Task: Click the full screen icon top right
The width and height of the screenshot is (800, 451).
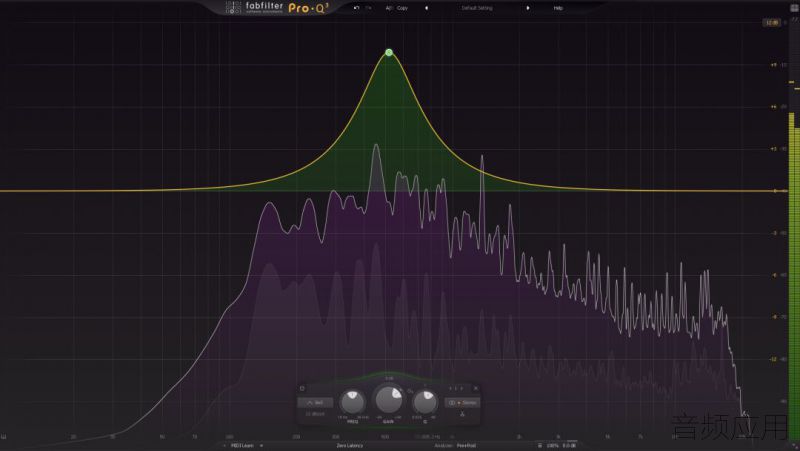Action: click(794, 7)
